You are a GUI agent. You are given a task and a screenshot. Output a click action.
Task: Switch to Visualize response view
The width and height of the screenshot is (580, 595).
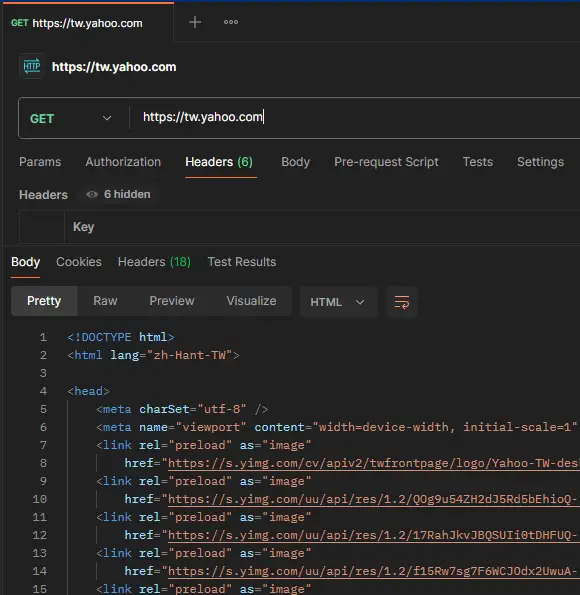[x=251, y=301]
